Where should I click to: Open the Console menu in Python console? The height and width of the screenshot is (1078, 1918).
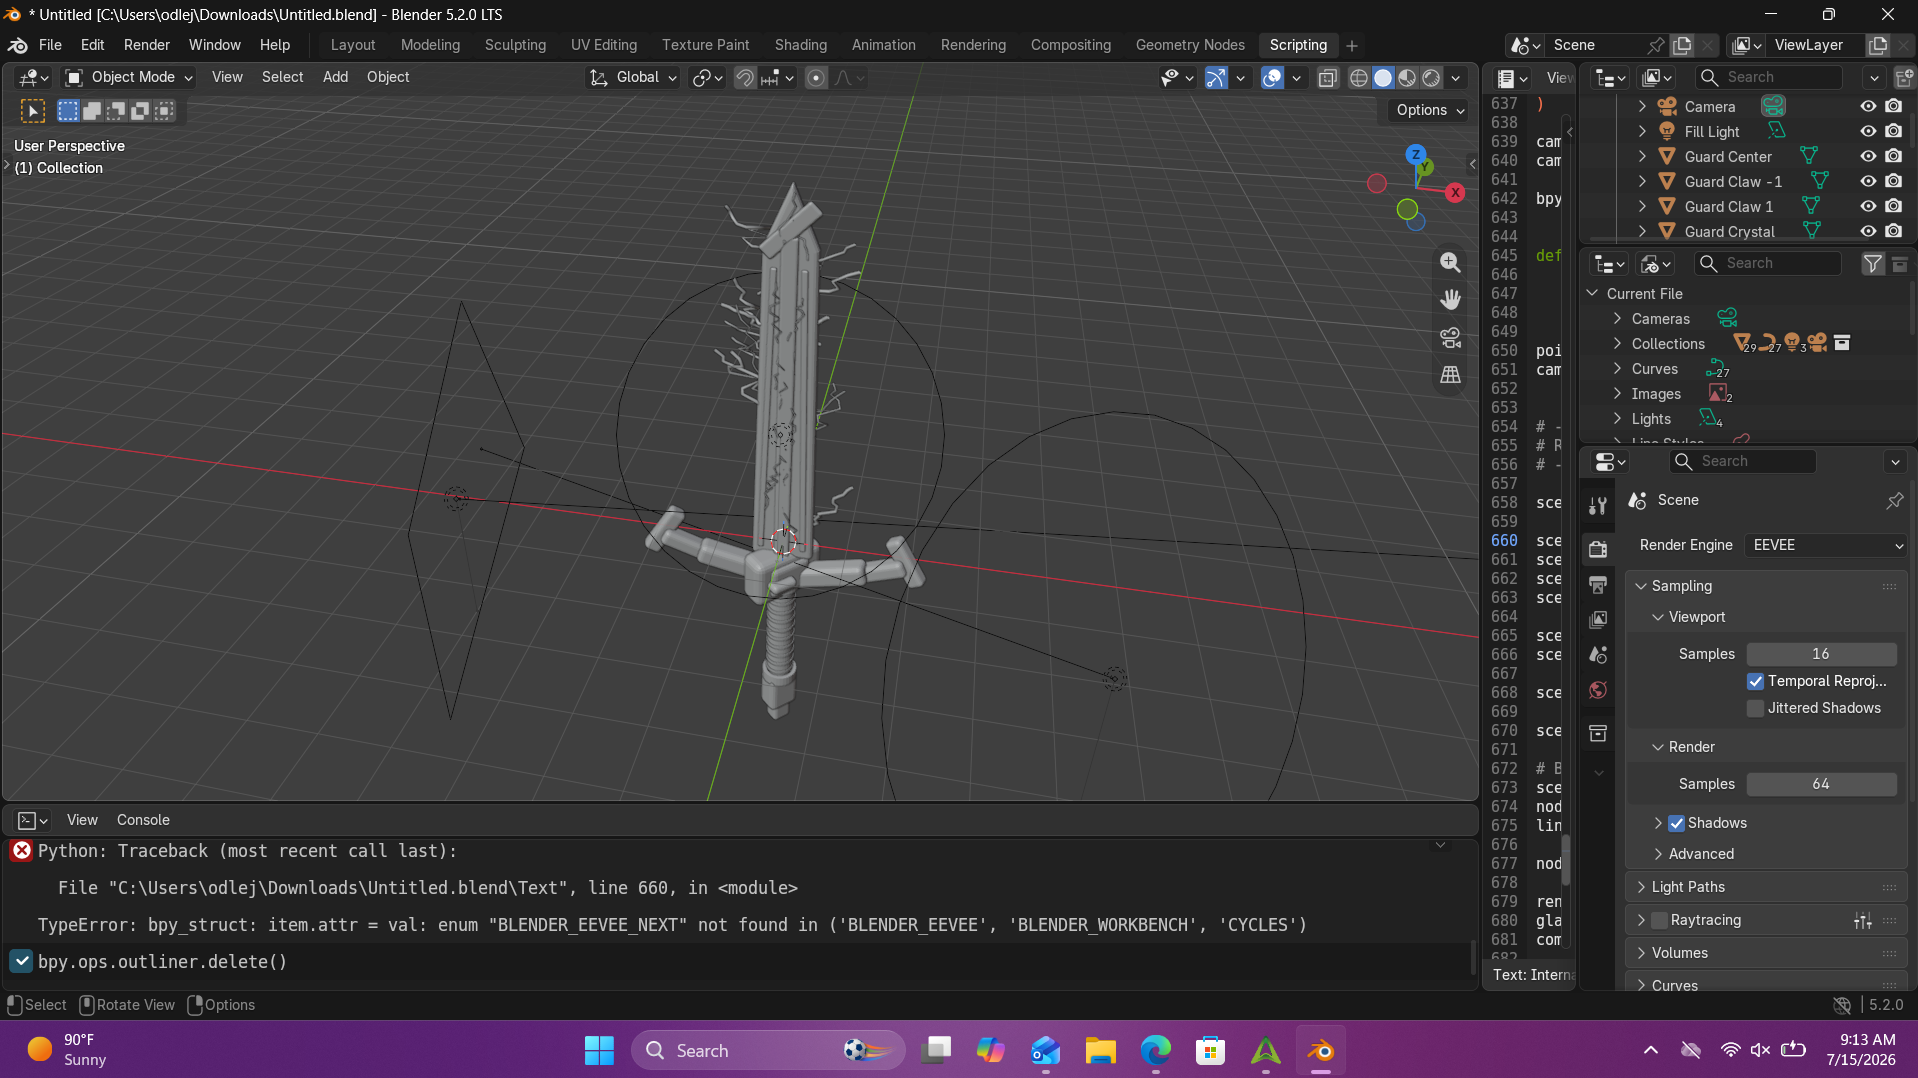click(x=143, y=820)
